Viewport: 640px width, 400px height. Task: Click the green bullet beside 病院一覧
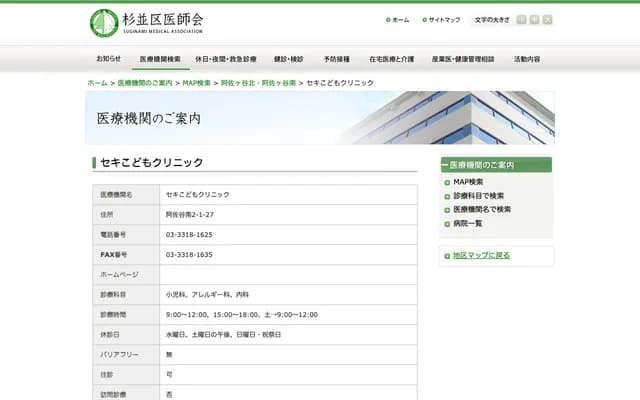pos(447,224)
